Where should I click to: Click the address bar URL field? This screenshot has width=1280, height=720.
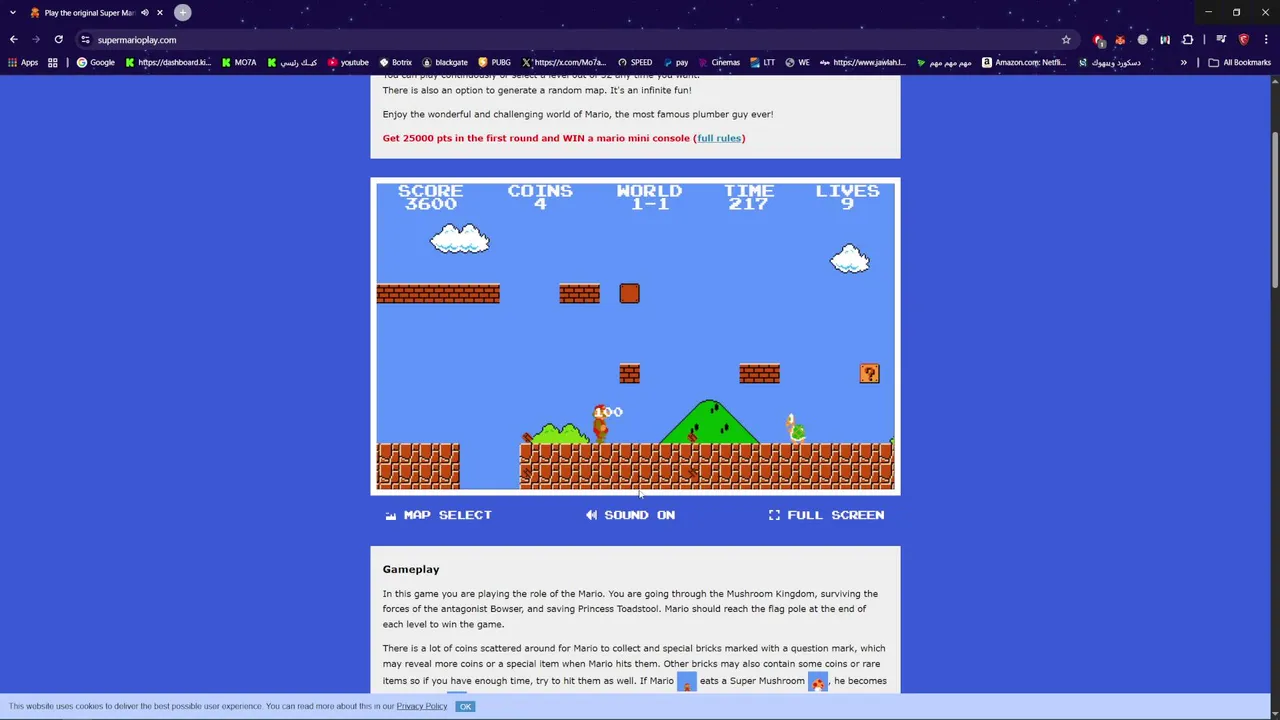pyautogui.click(x=570, y=40)
